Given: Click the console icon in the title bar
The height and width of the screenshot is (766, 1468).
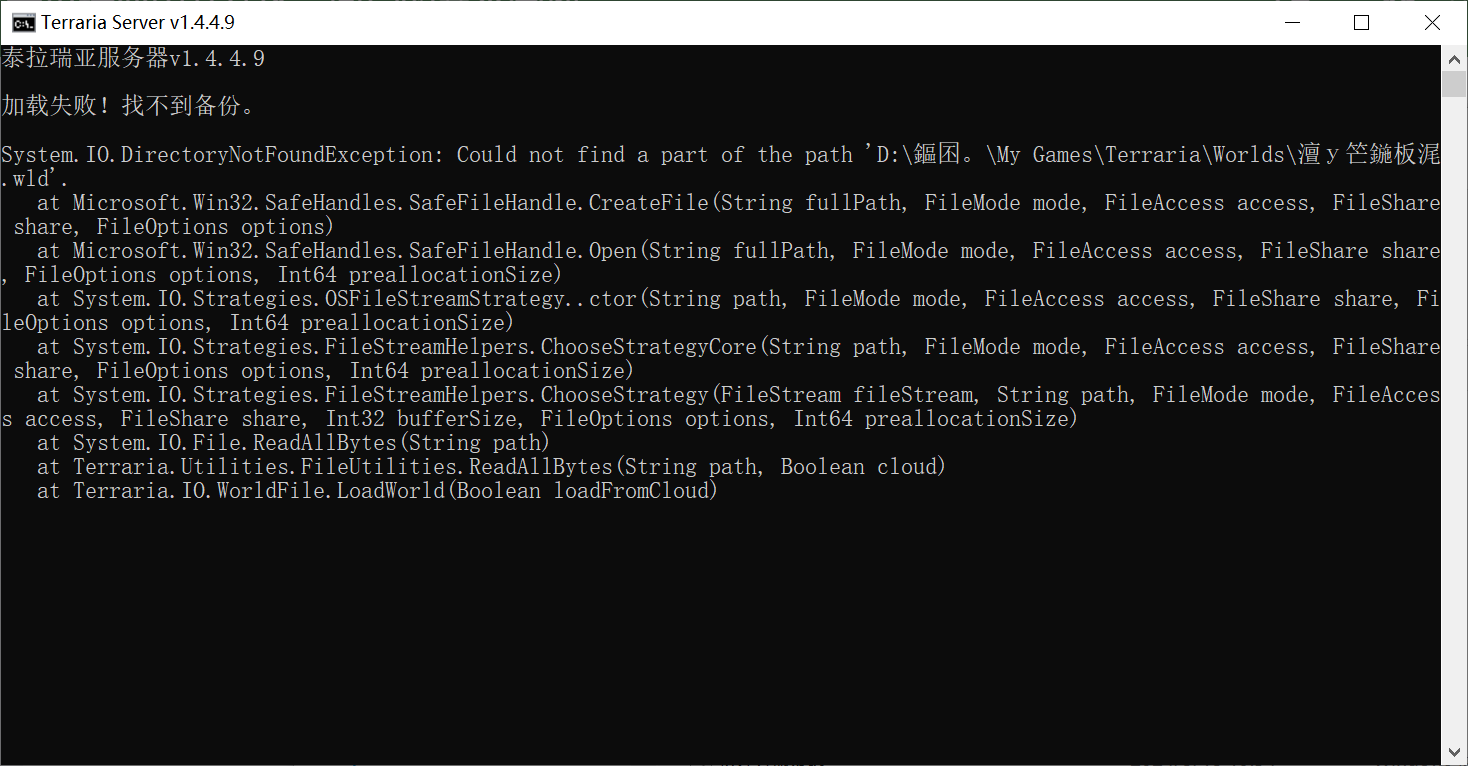Looking at the screenshot, I should 24,23.
